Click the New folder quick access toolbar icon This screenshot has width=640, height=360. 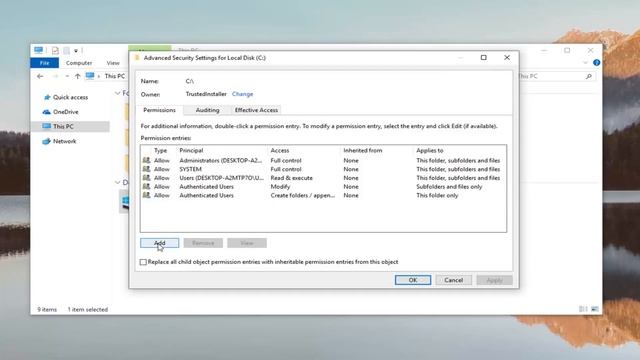coord(66,51)
